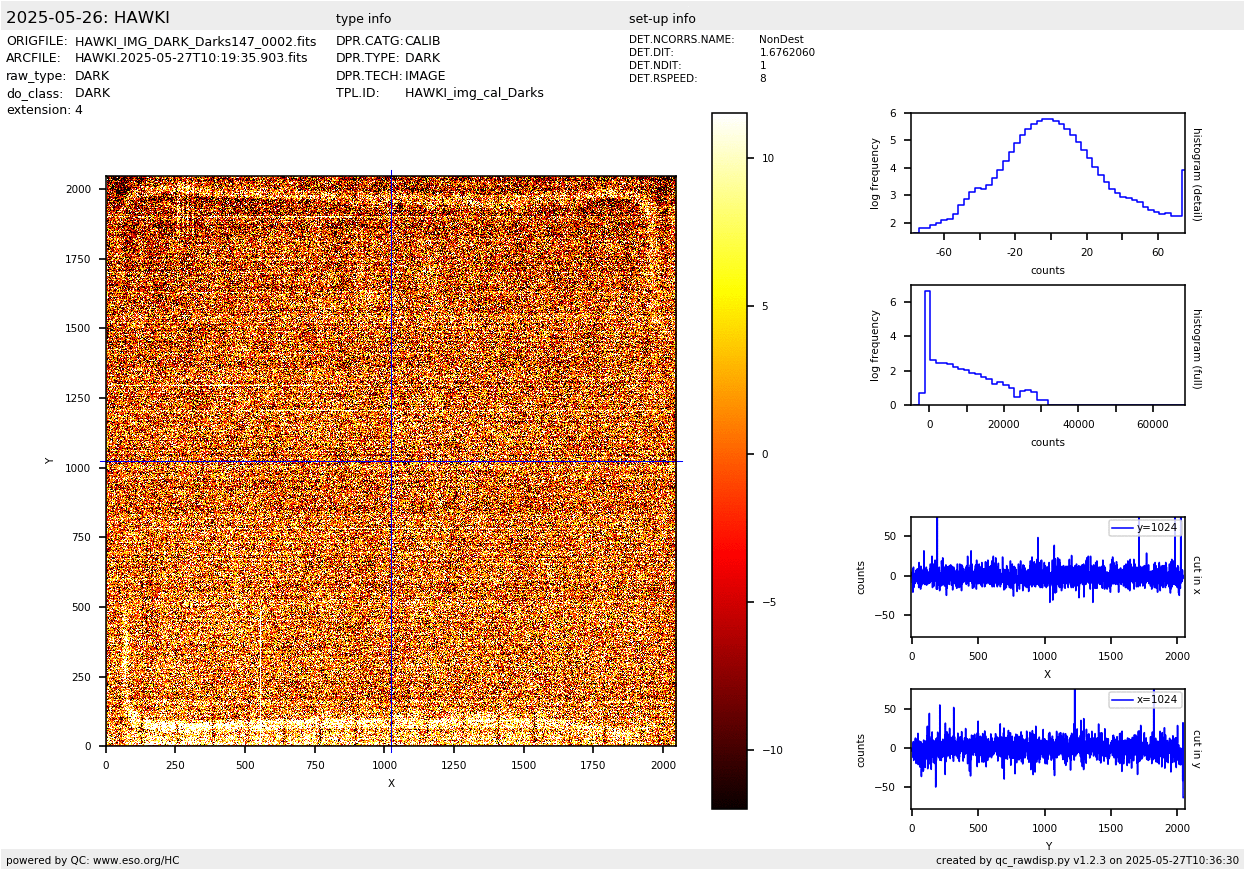
Task: Click the qc_rawdisp.py creation note in footer
Action: (x=1087, y=860)
